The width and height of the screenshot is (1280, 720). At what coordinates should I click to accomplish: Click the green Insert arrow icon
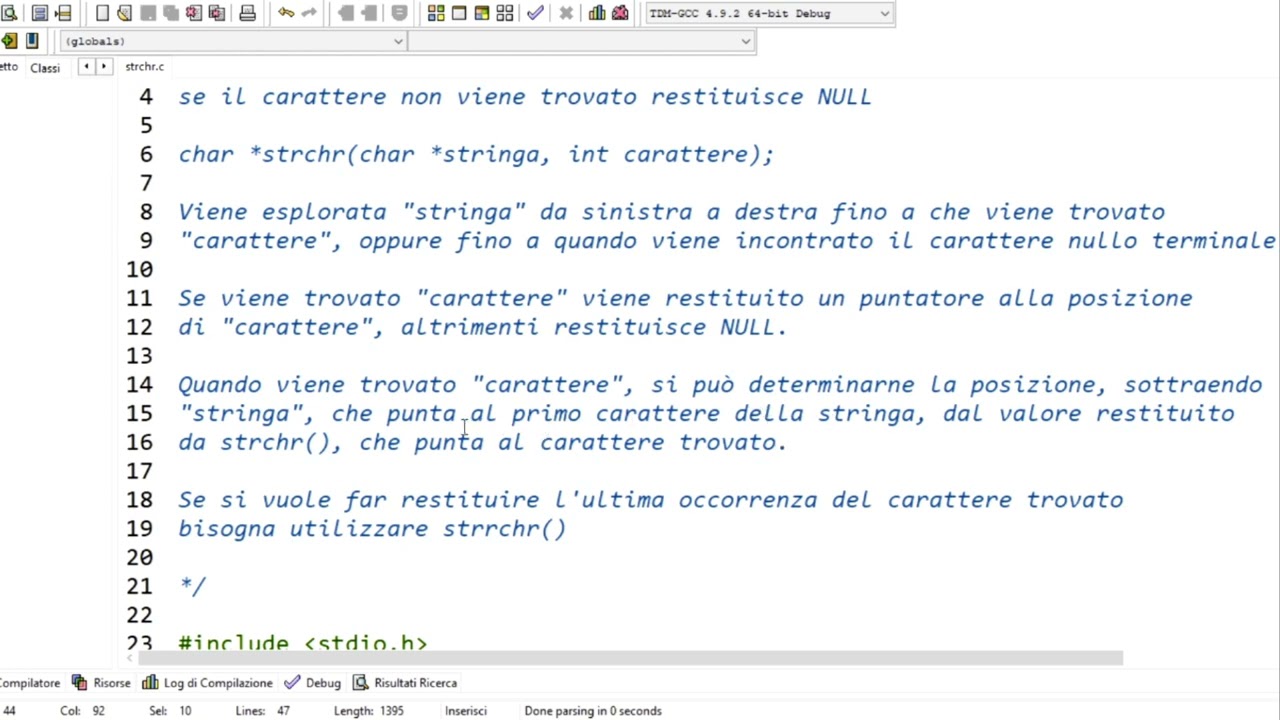9,41
